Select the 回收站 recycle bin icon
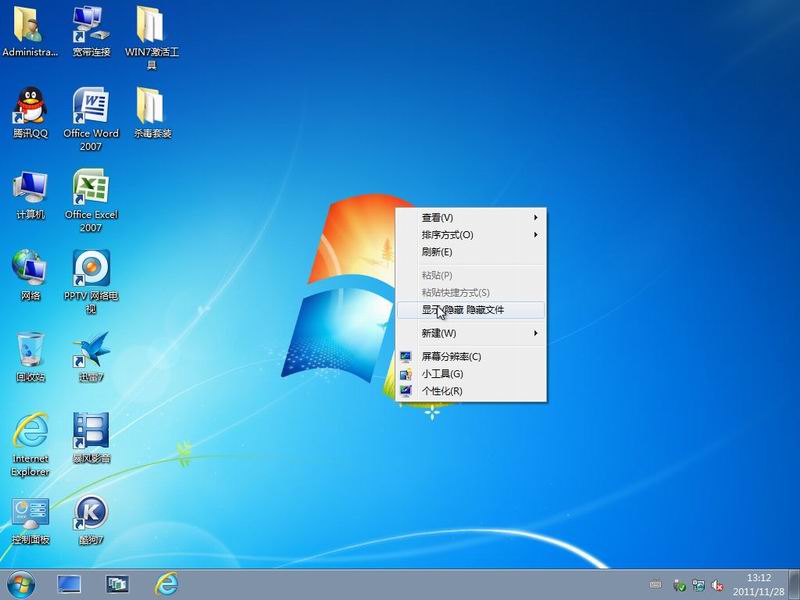The width and height of the screenshot is (800, 600). point(30,357)
